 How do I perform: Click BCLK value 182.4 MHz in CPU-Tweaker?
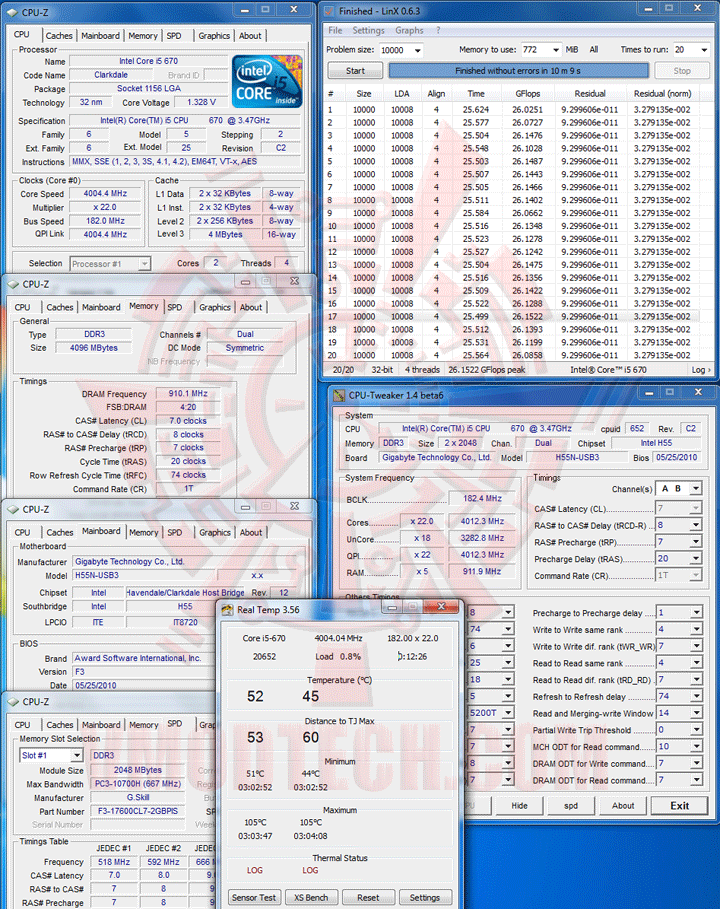[x=482, y=499]
